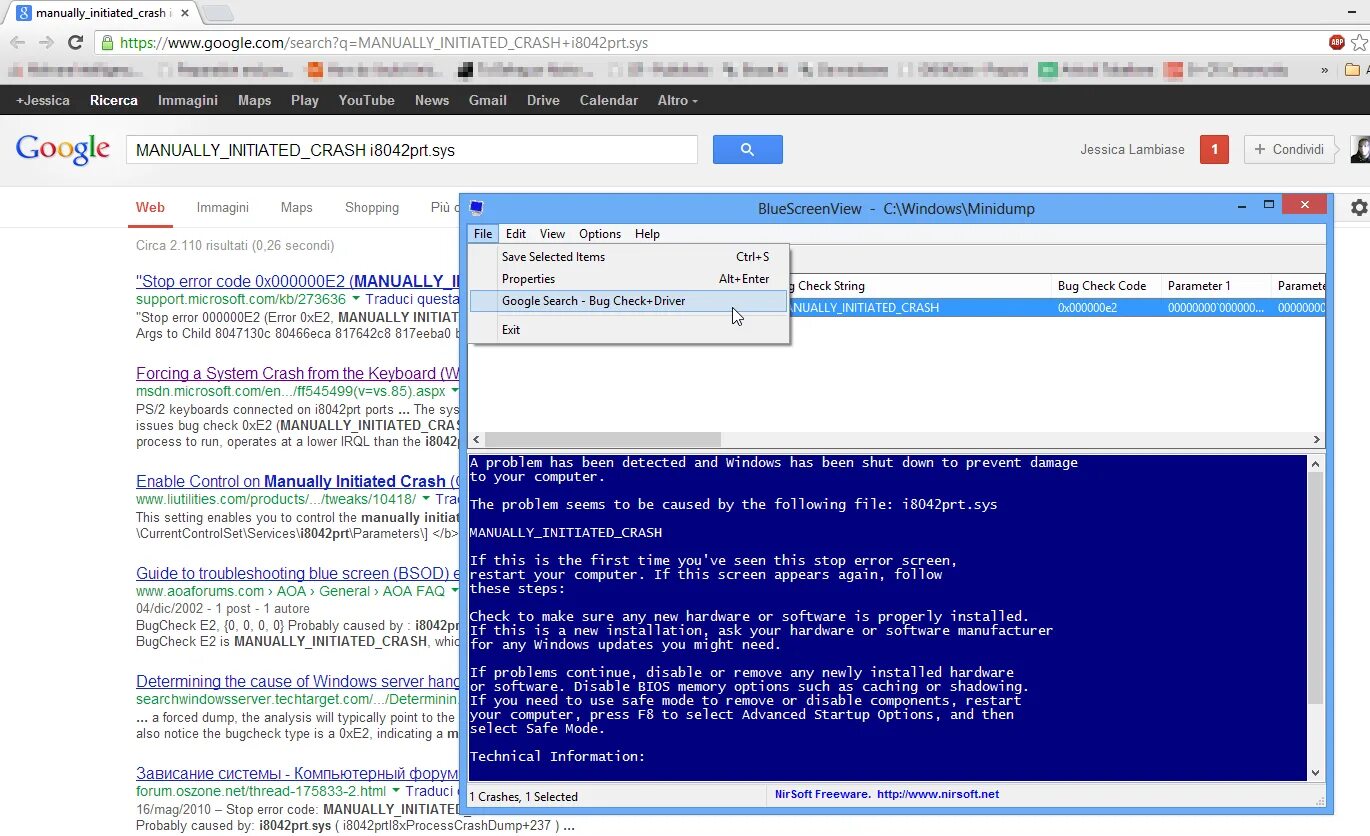This screenshot has width=1370, height=836.
Task: Click the forward navigation arrow
Action: (46, 42)
